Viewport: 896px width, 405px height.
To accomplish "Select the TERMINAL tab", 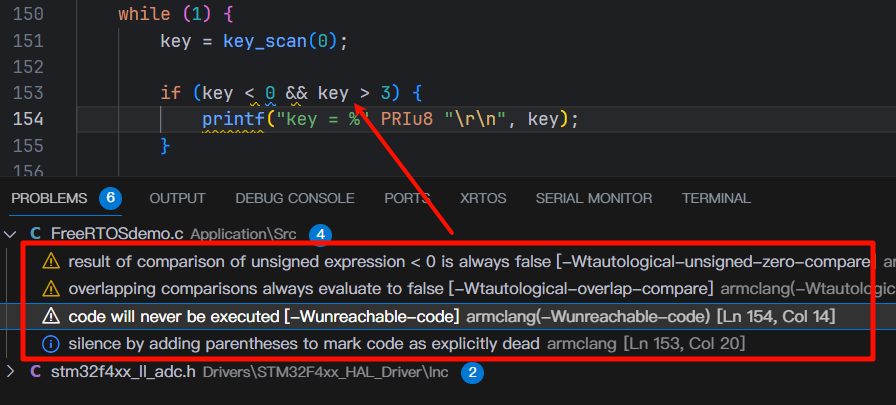I will click(716, 198).
